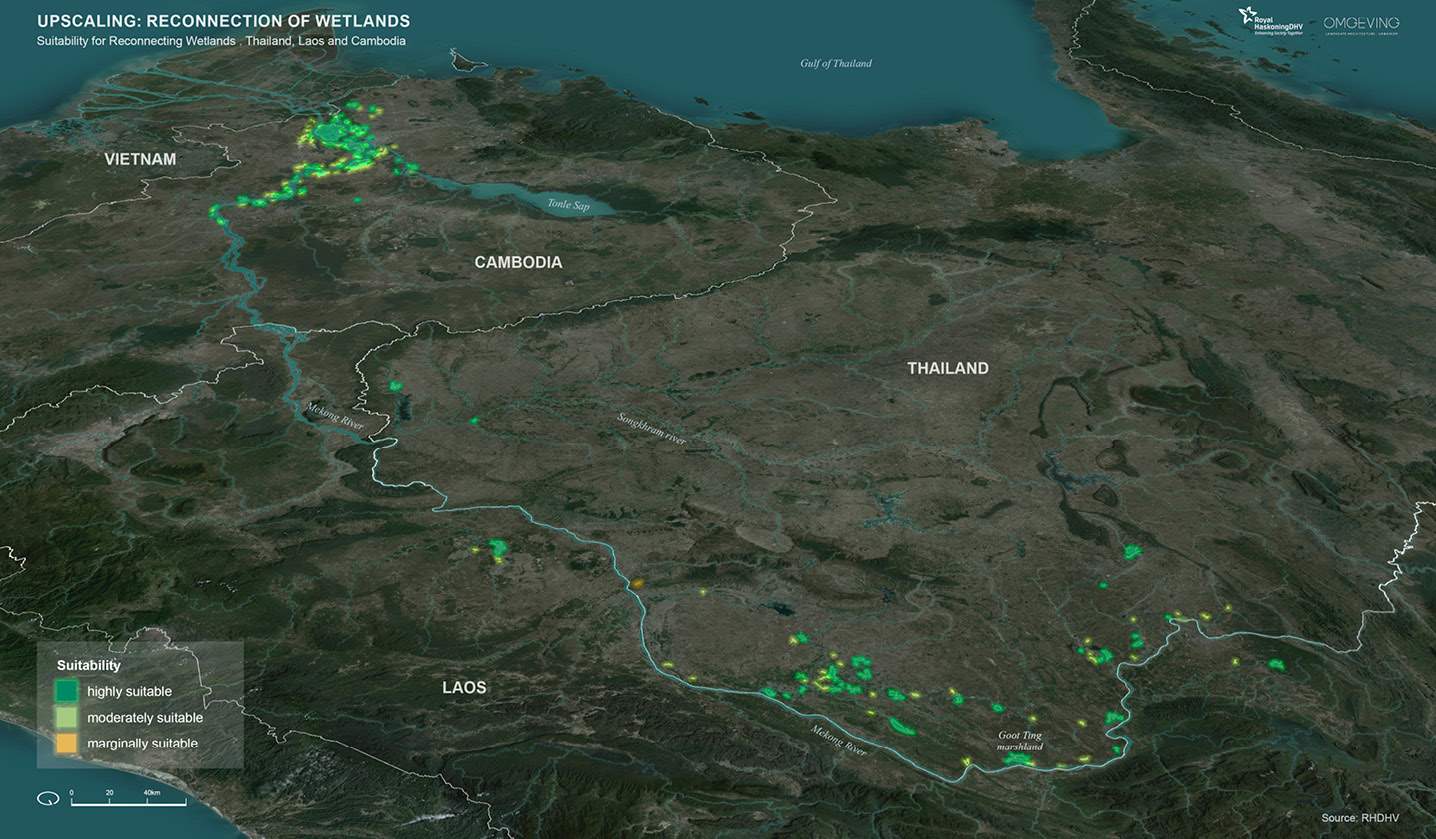Screen dimensions: 1436x839
Task: Select the LAOS country label
Action: pos(464,687)
